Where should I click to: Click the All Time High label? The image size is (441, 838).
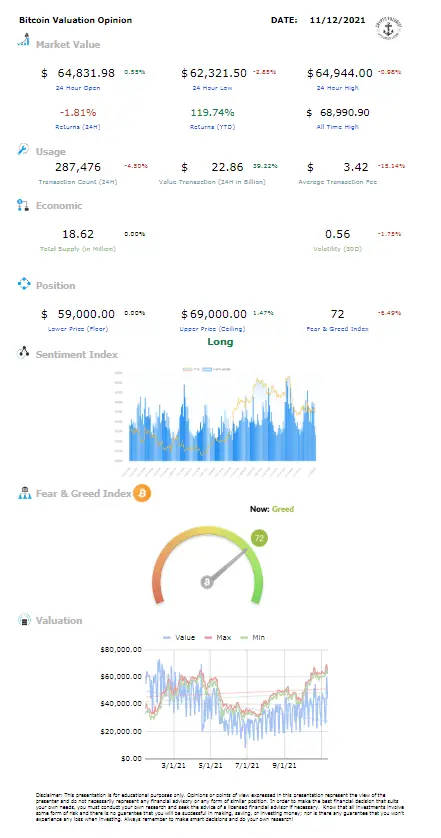337,127
